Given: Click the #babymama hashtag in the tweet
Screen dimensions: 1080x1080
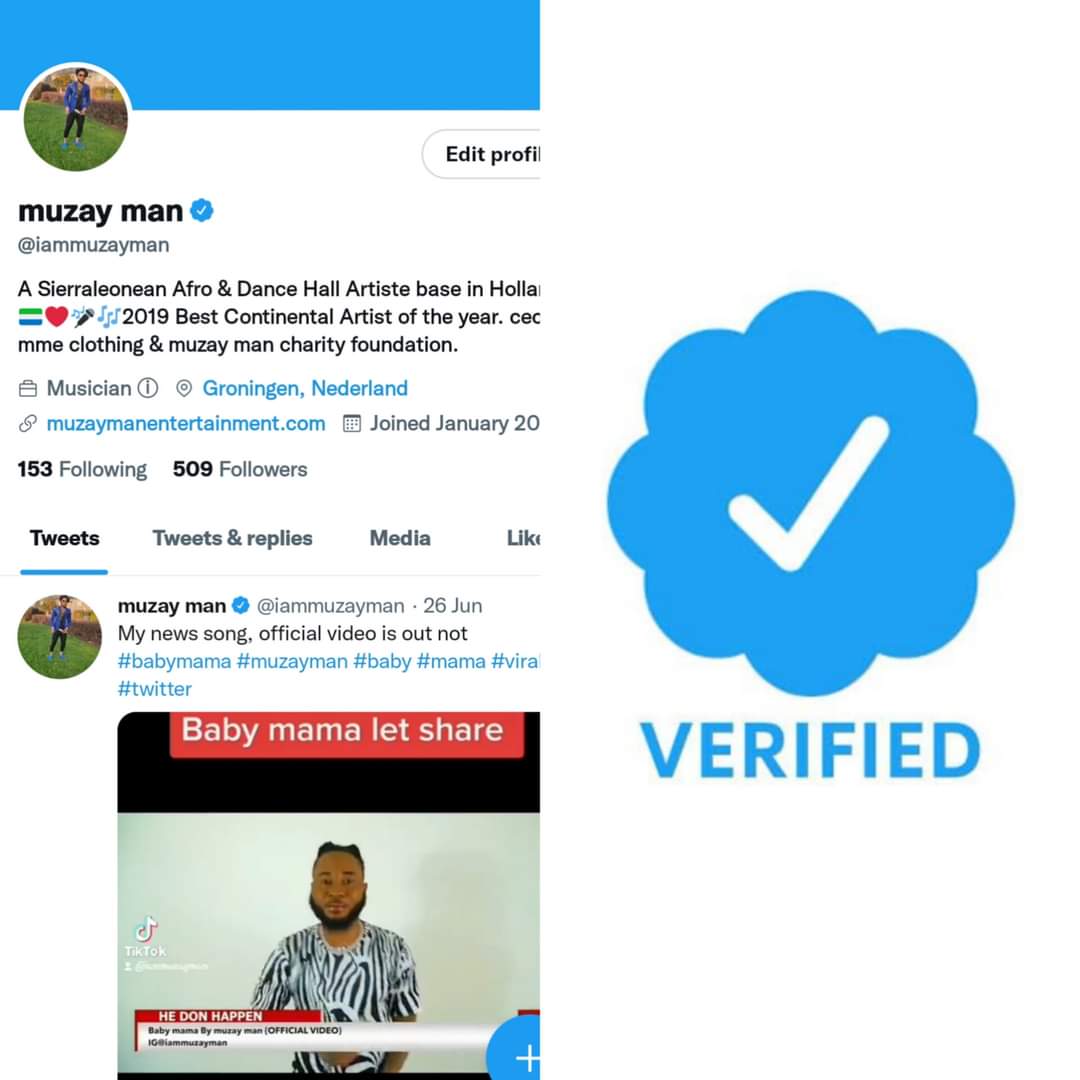Looking at the screenshot, I should 174,661.
